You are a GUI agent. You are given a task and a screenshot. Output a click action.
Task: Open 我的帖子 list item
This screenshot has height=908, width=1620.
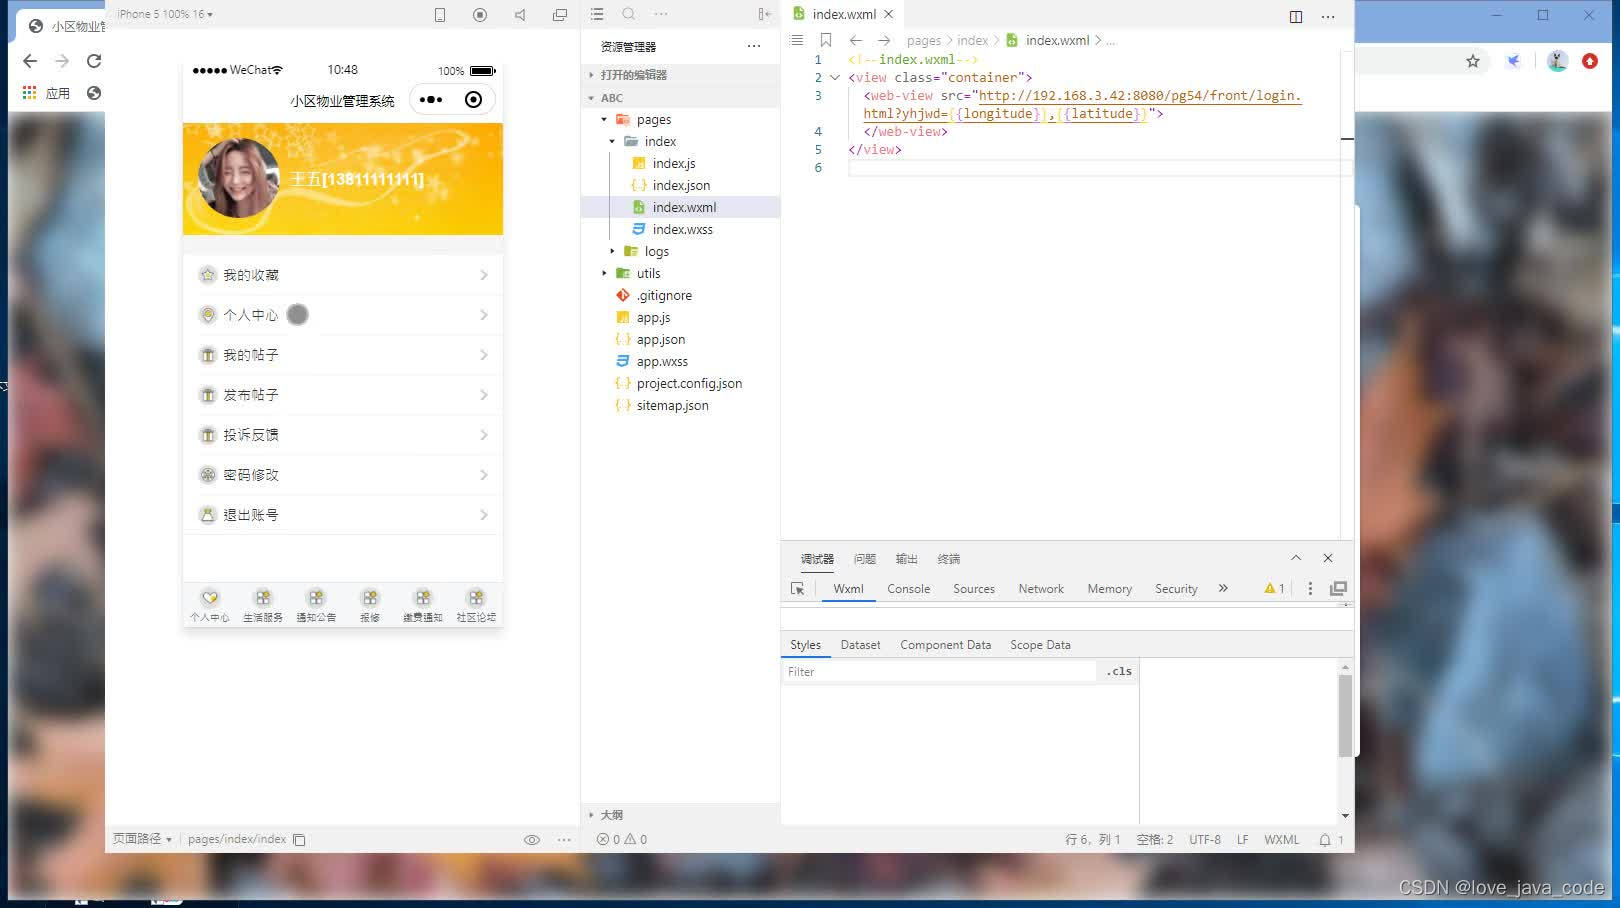coord(343,355)
